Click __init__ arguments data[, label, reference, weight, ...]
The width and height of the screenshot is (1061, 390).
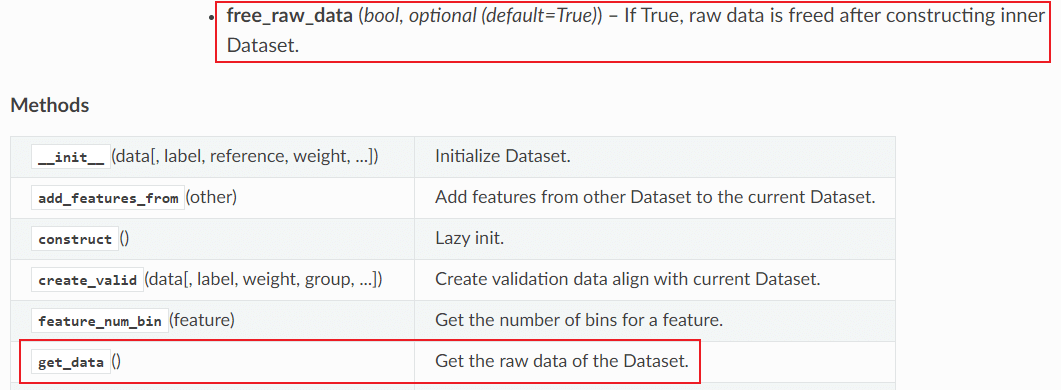(244, 157)
